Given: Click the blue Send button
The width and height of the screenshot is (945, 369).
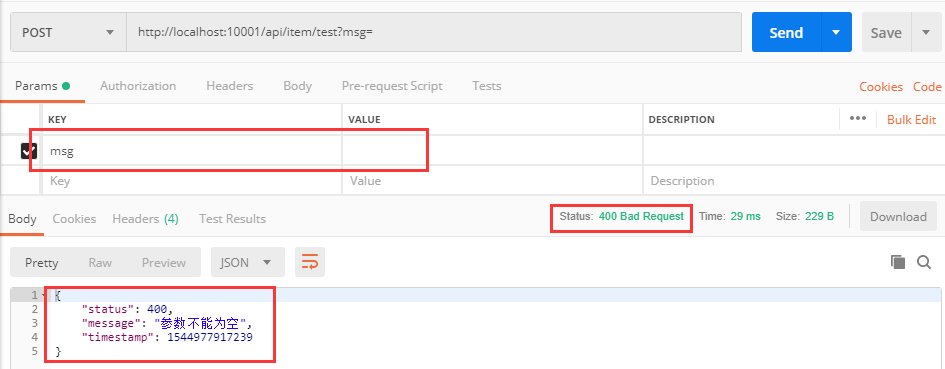Looking at the screenshot, I should click(786, 33).
